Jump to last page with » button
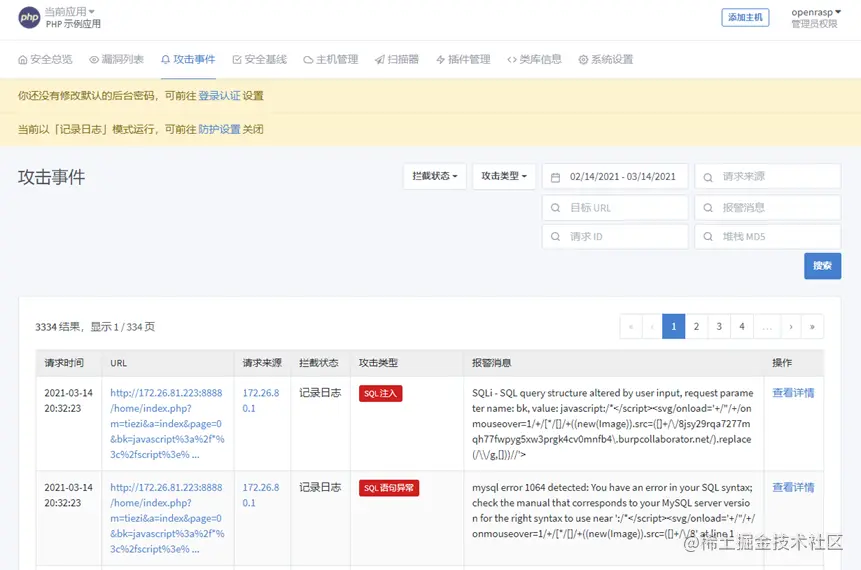Image resolution: width=861 pixels, height=570 pixels. pyautogui.click(x=812, y=327)
